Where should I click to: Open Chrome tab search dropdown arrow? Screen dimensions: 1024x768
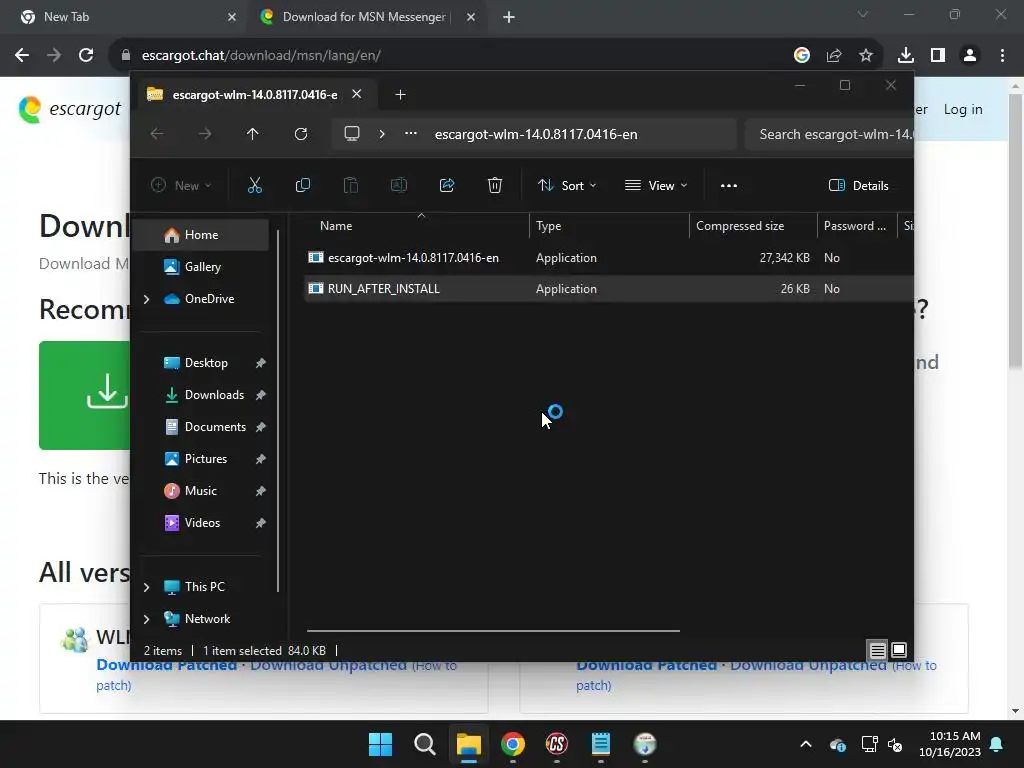tap(863, 14)
